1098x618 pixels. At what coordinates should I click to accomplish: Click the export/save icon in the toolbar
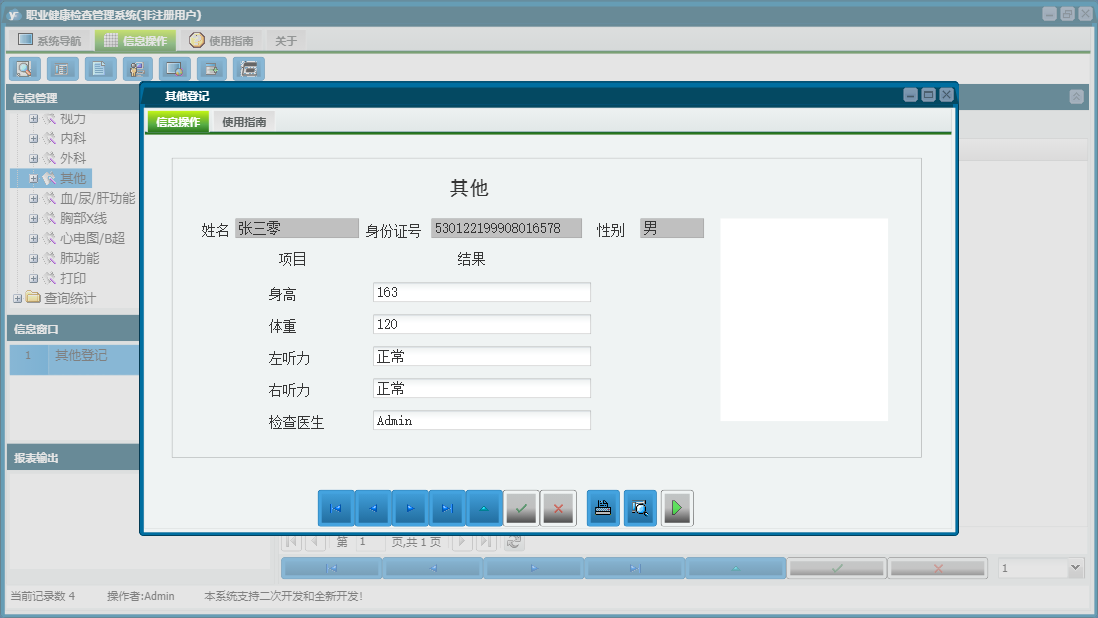(210, 68)
